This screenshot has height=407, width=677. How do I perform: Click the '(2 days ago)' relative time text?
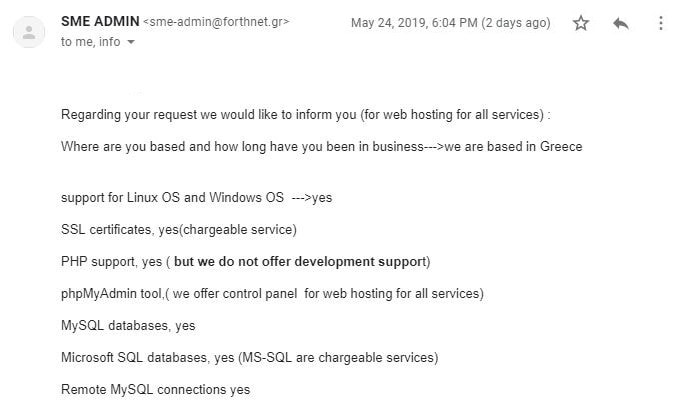[x=516, y=22]
